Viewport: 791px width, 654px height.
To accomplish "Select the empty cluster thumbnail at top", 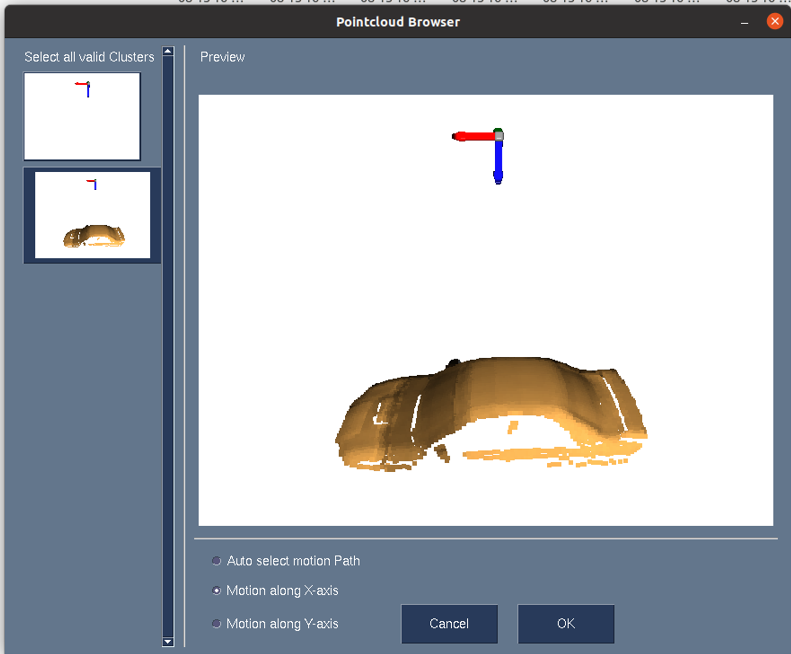I will tap(82, 116).
